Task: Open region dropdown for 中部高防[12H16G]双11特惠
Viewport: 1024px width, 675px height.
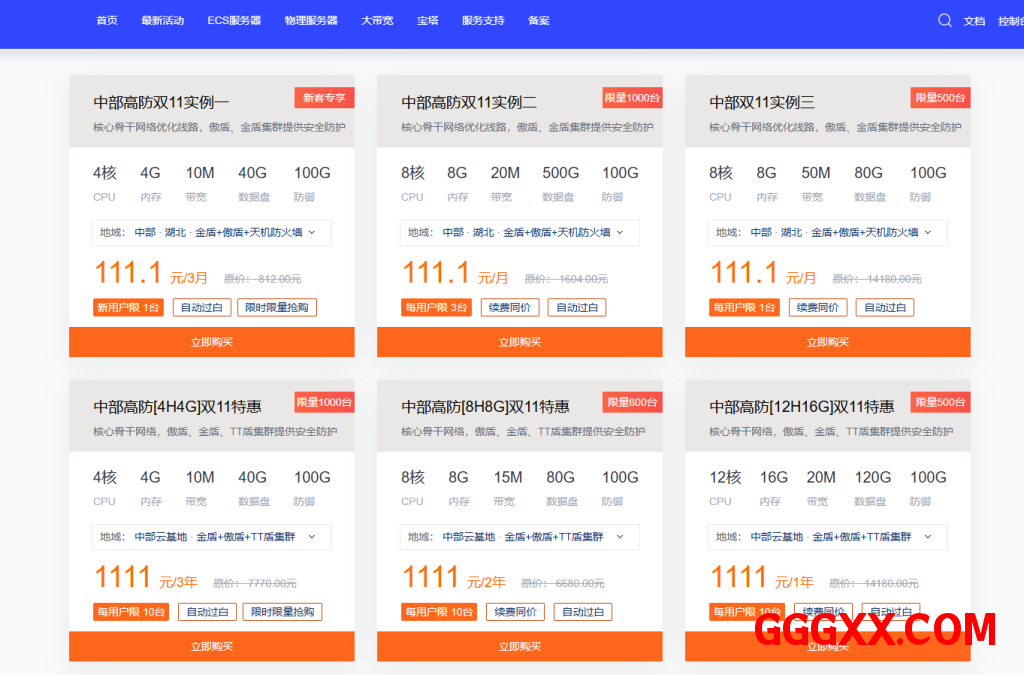Action: [x=827, y=537]
